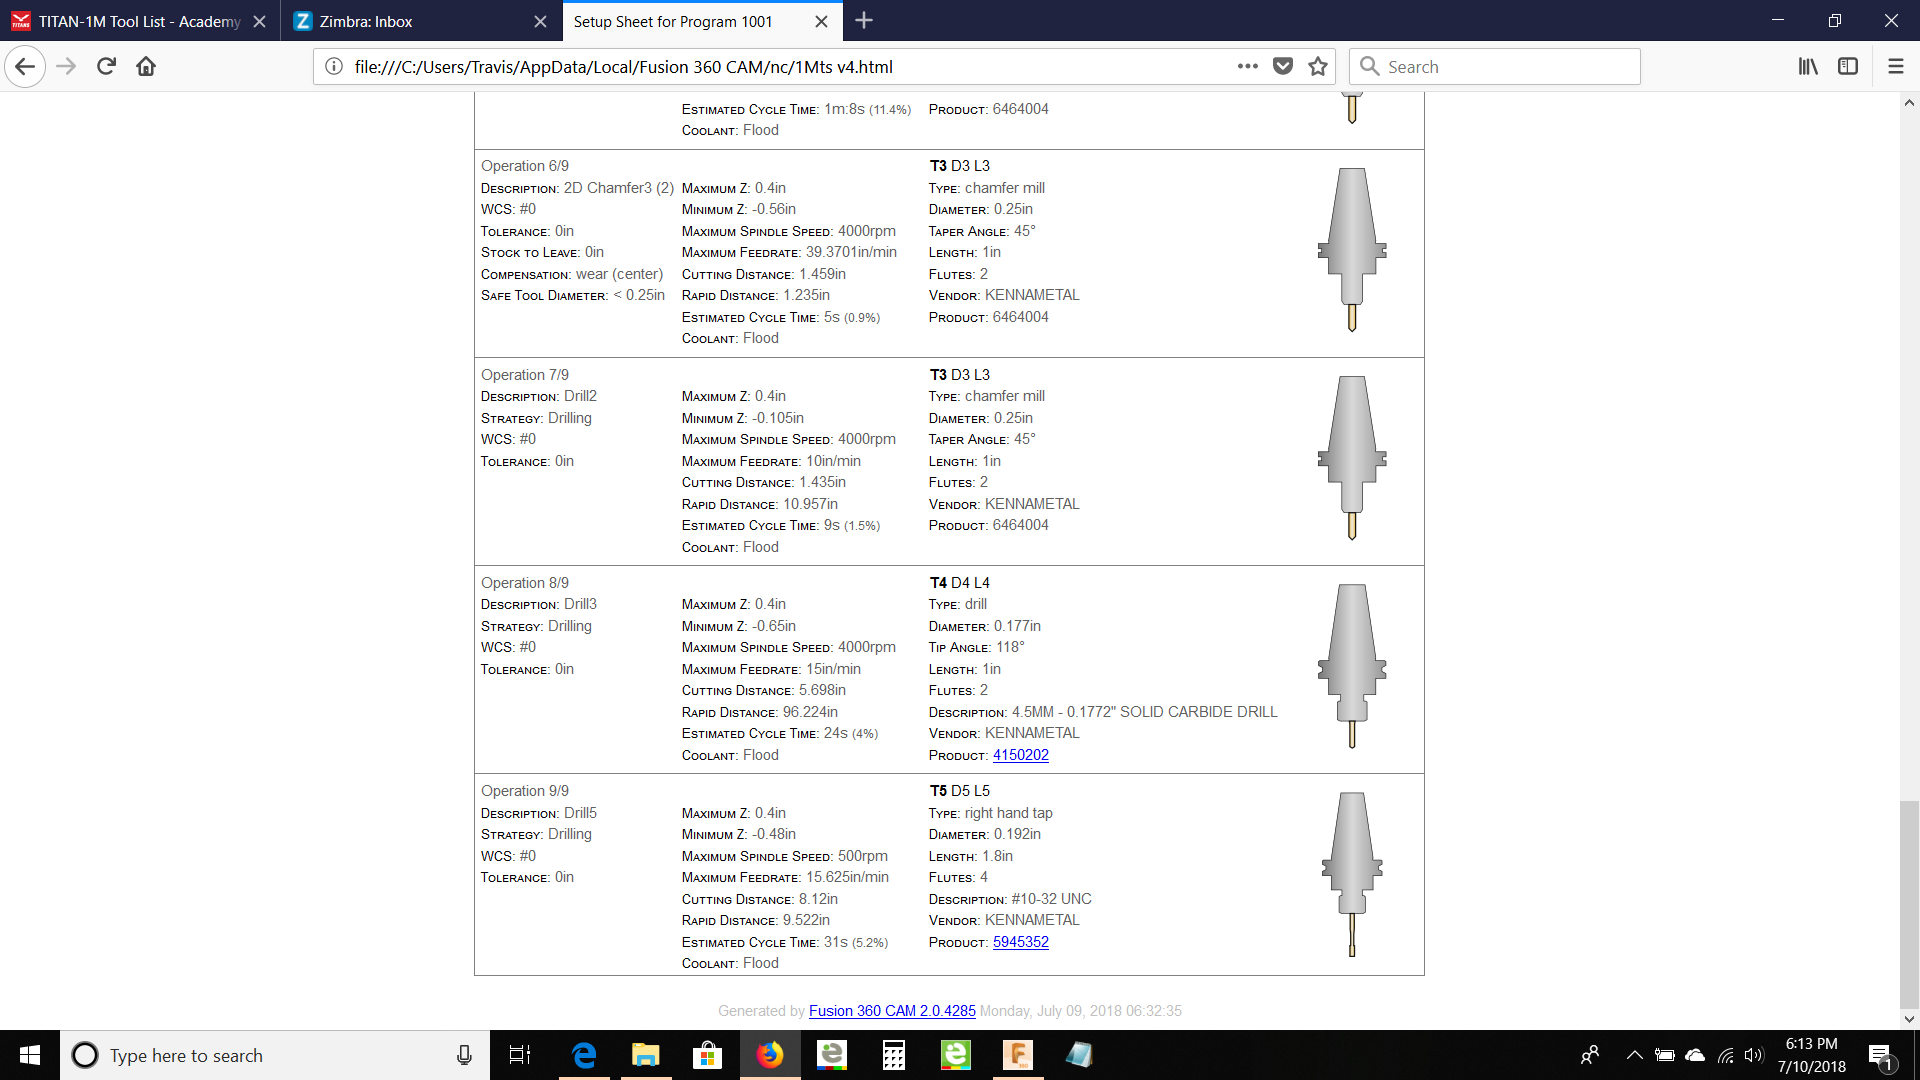Screen dimensions: 1920x1080
Task: Toggle the Firefox sidebar panel
Action: [1848, 66]
